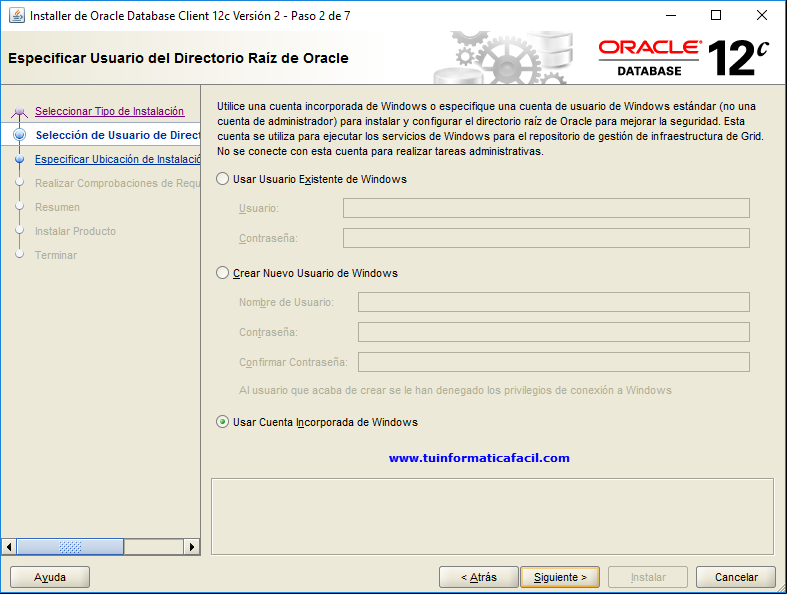Go to Especificar Ubicación de Instalación step
This screenshot has height=594, width=787.
point(117,159)
